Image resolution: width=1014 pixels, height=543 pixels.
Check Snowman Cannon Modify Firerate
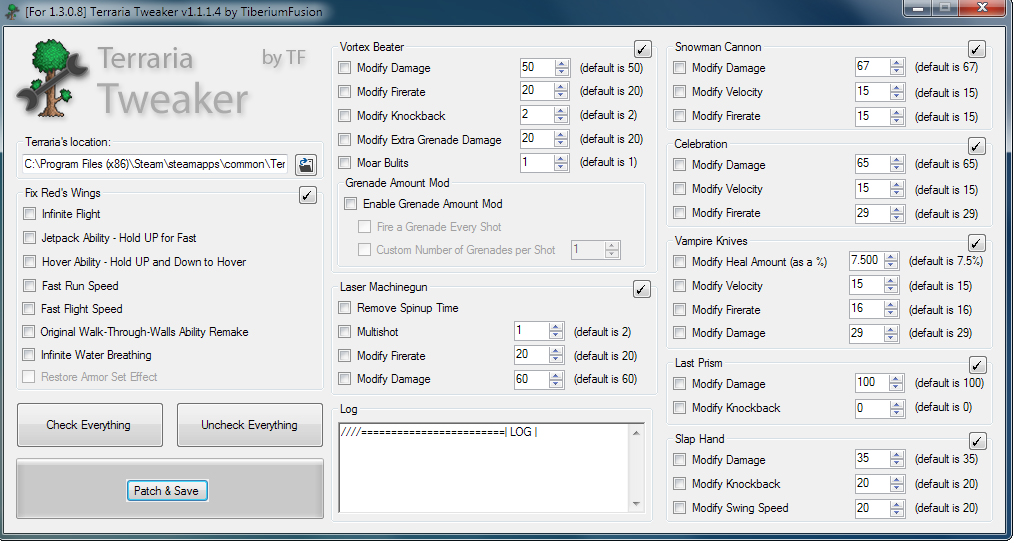(x=680, y=116)
